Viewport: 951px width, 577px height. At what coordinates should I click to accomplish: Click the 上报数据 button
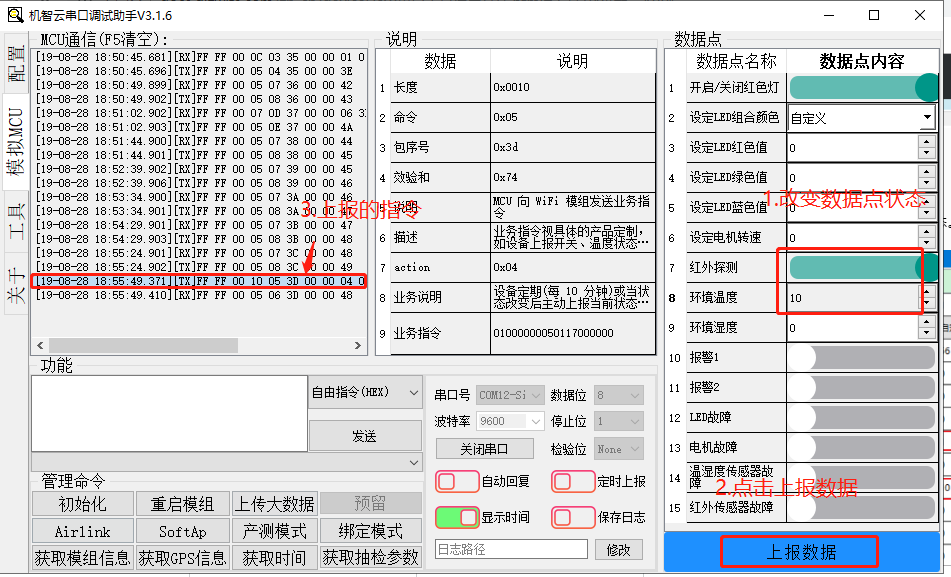point(799,552)
